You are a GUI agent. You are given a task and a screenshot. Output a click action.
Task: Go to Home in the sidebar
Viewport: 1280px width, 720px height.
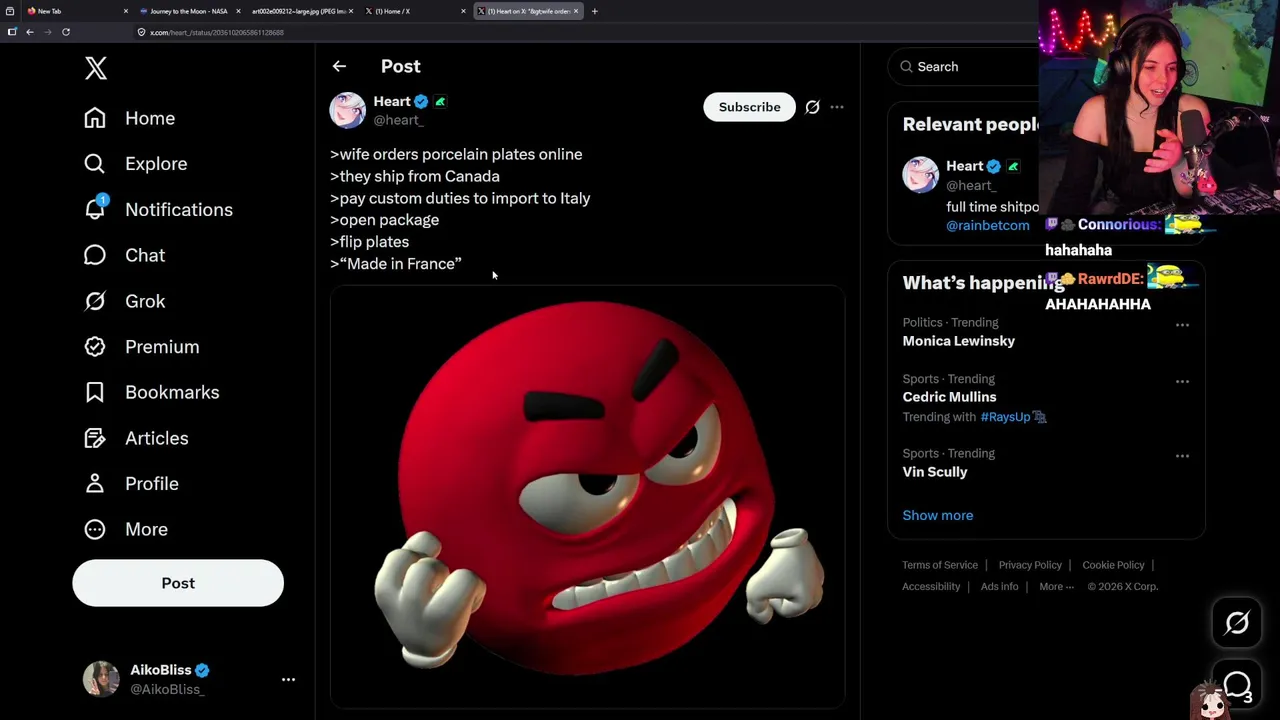[129, 118]
